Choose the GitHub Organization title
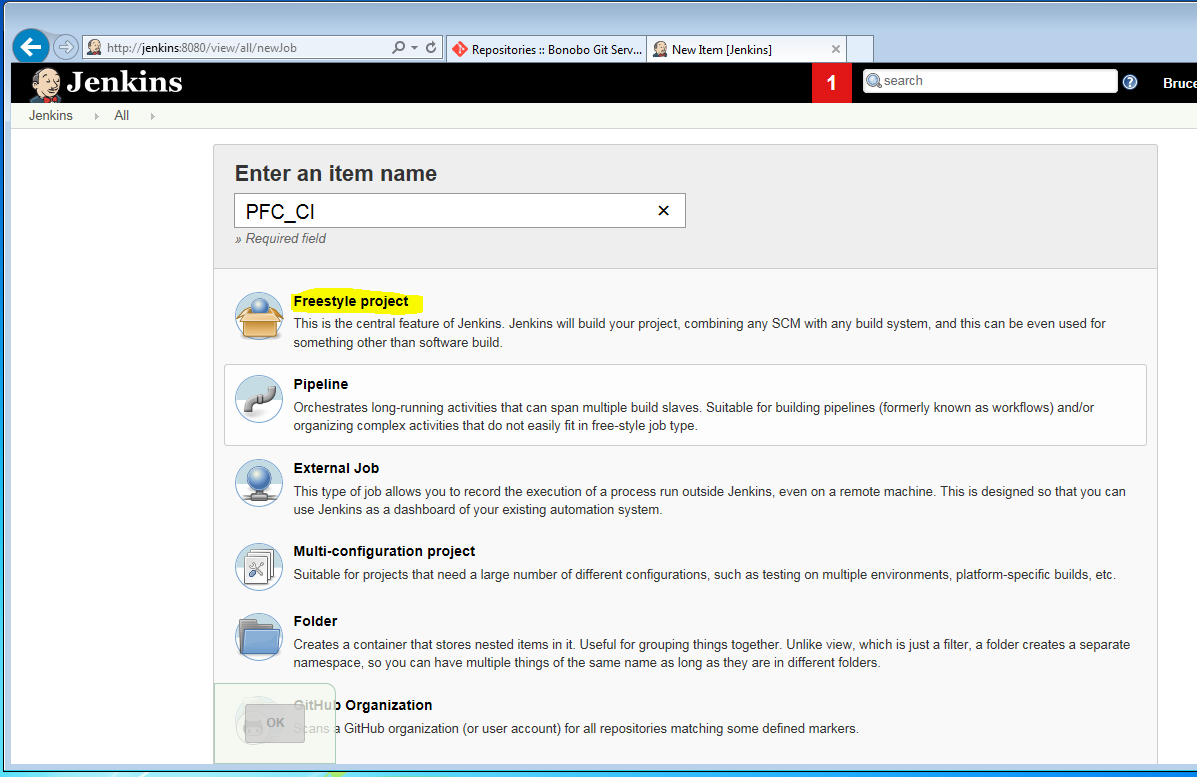The height and width of the screenshot is (777, 1197). tap(363, 705)
